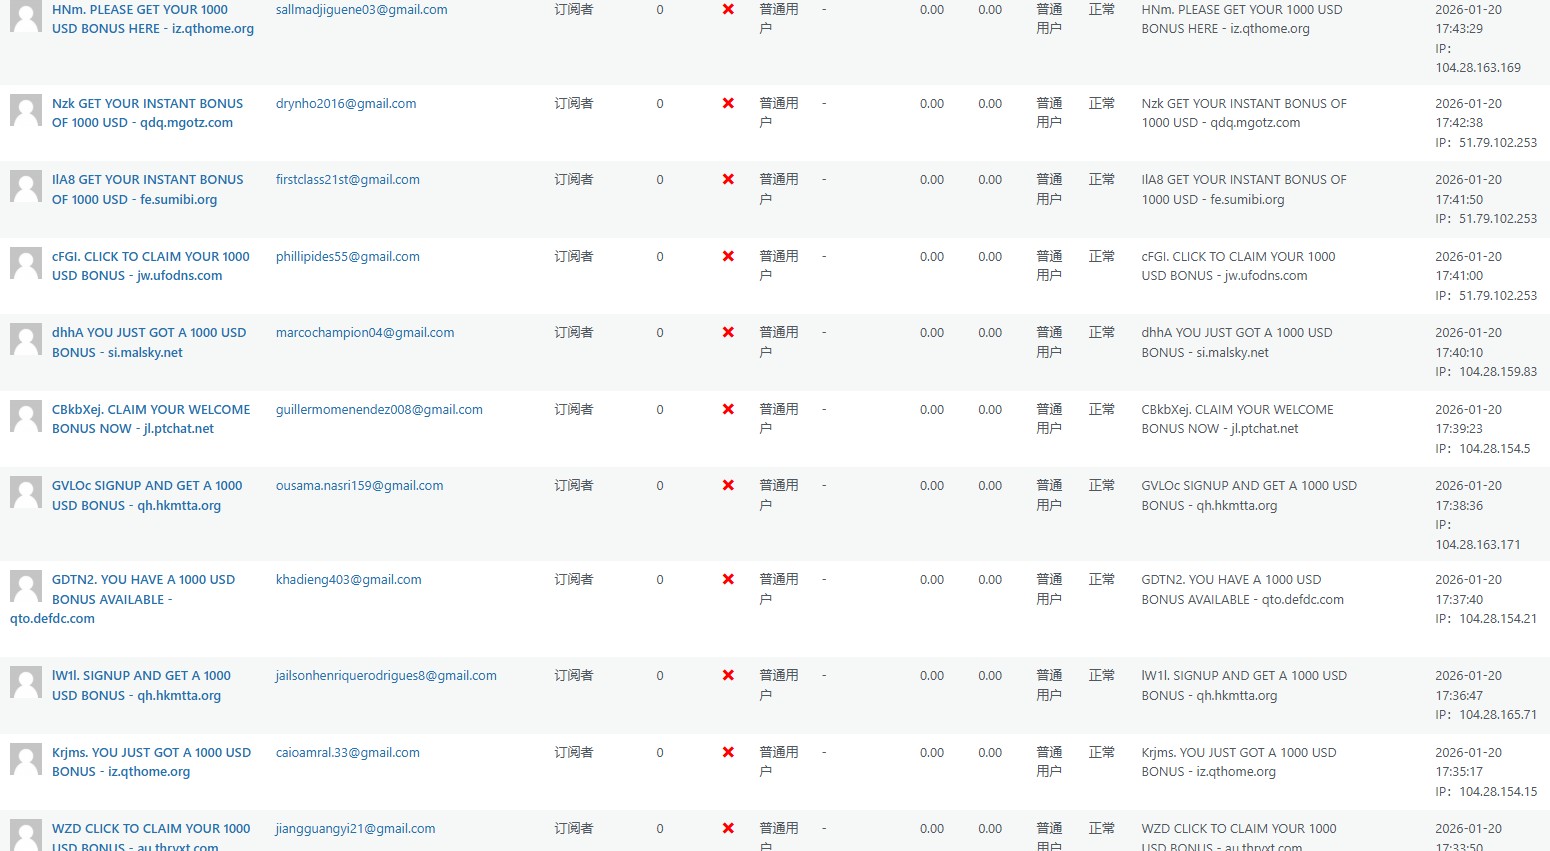1550x851 pixels.
Task: Open the Krjms. YOU JUST GOT username link
Action: point(151,762)
